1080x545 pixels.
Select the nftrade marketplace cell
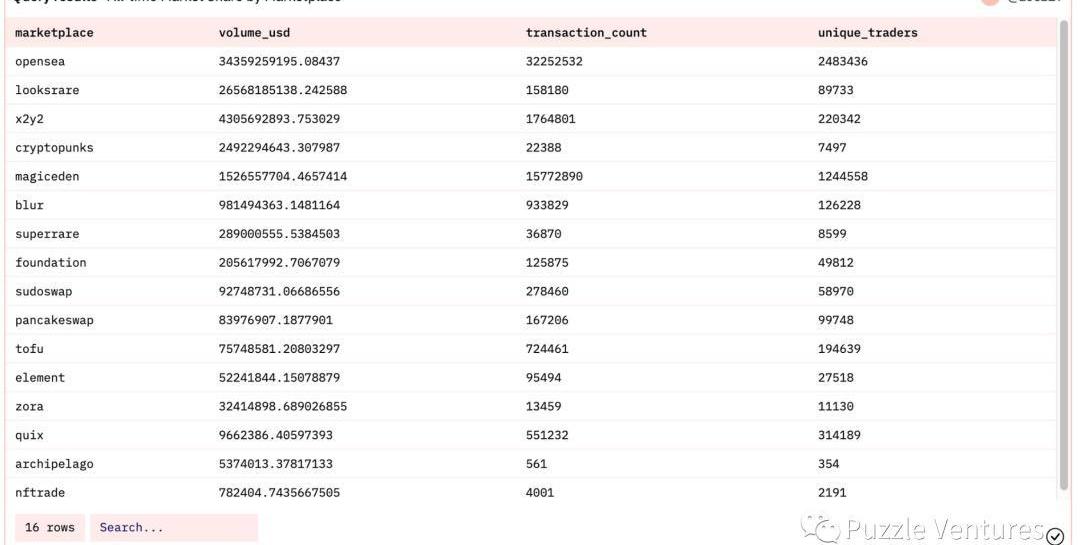(x=40, y=493)
